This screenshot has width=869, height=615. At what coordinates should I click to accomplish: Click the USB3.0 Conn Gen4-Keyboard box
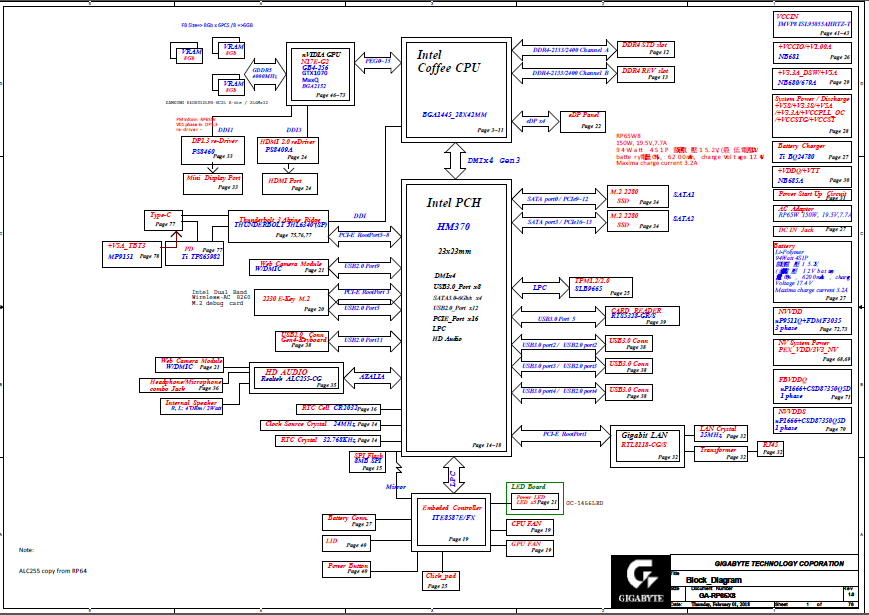tap(301, 341)
